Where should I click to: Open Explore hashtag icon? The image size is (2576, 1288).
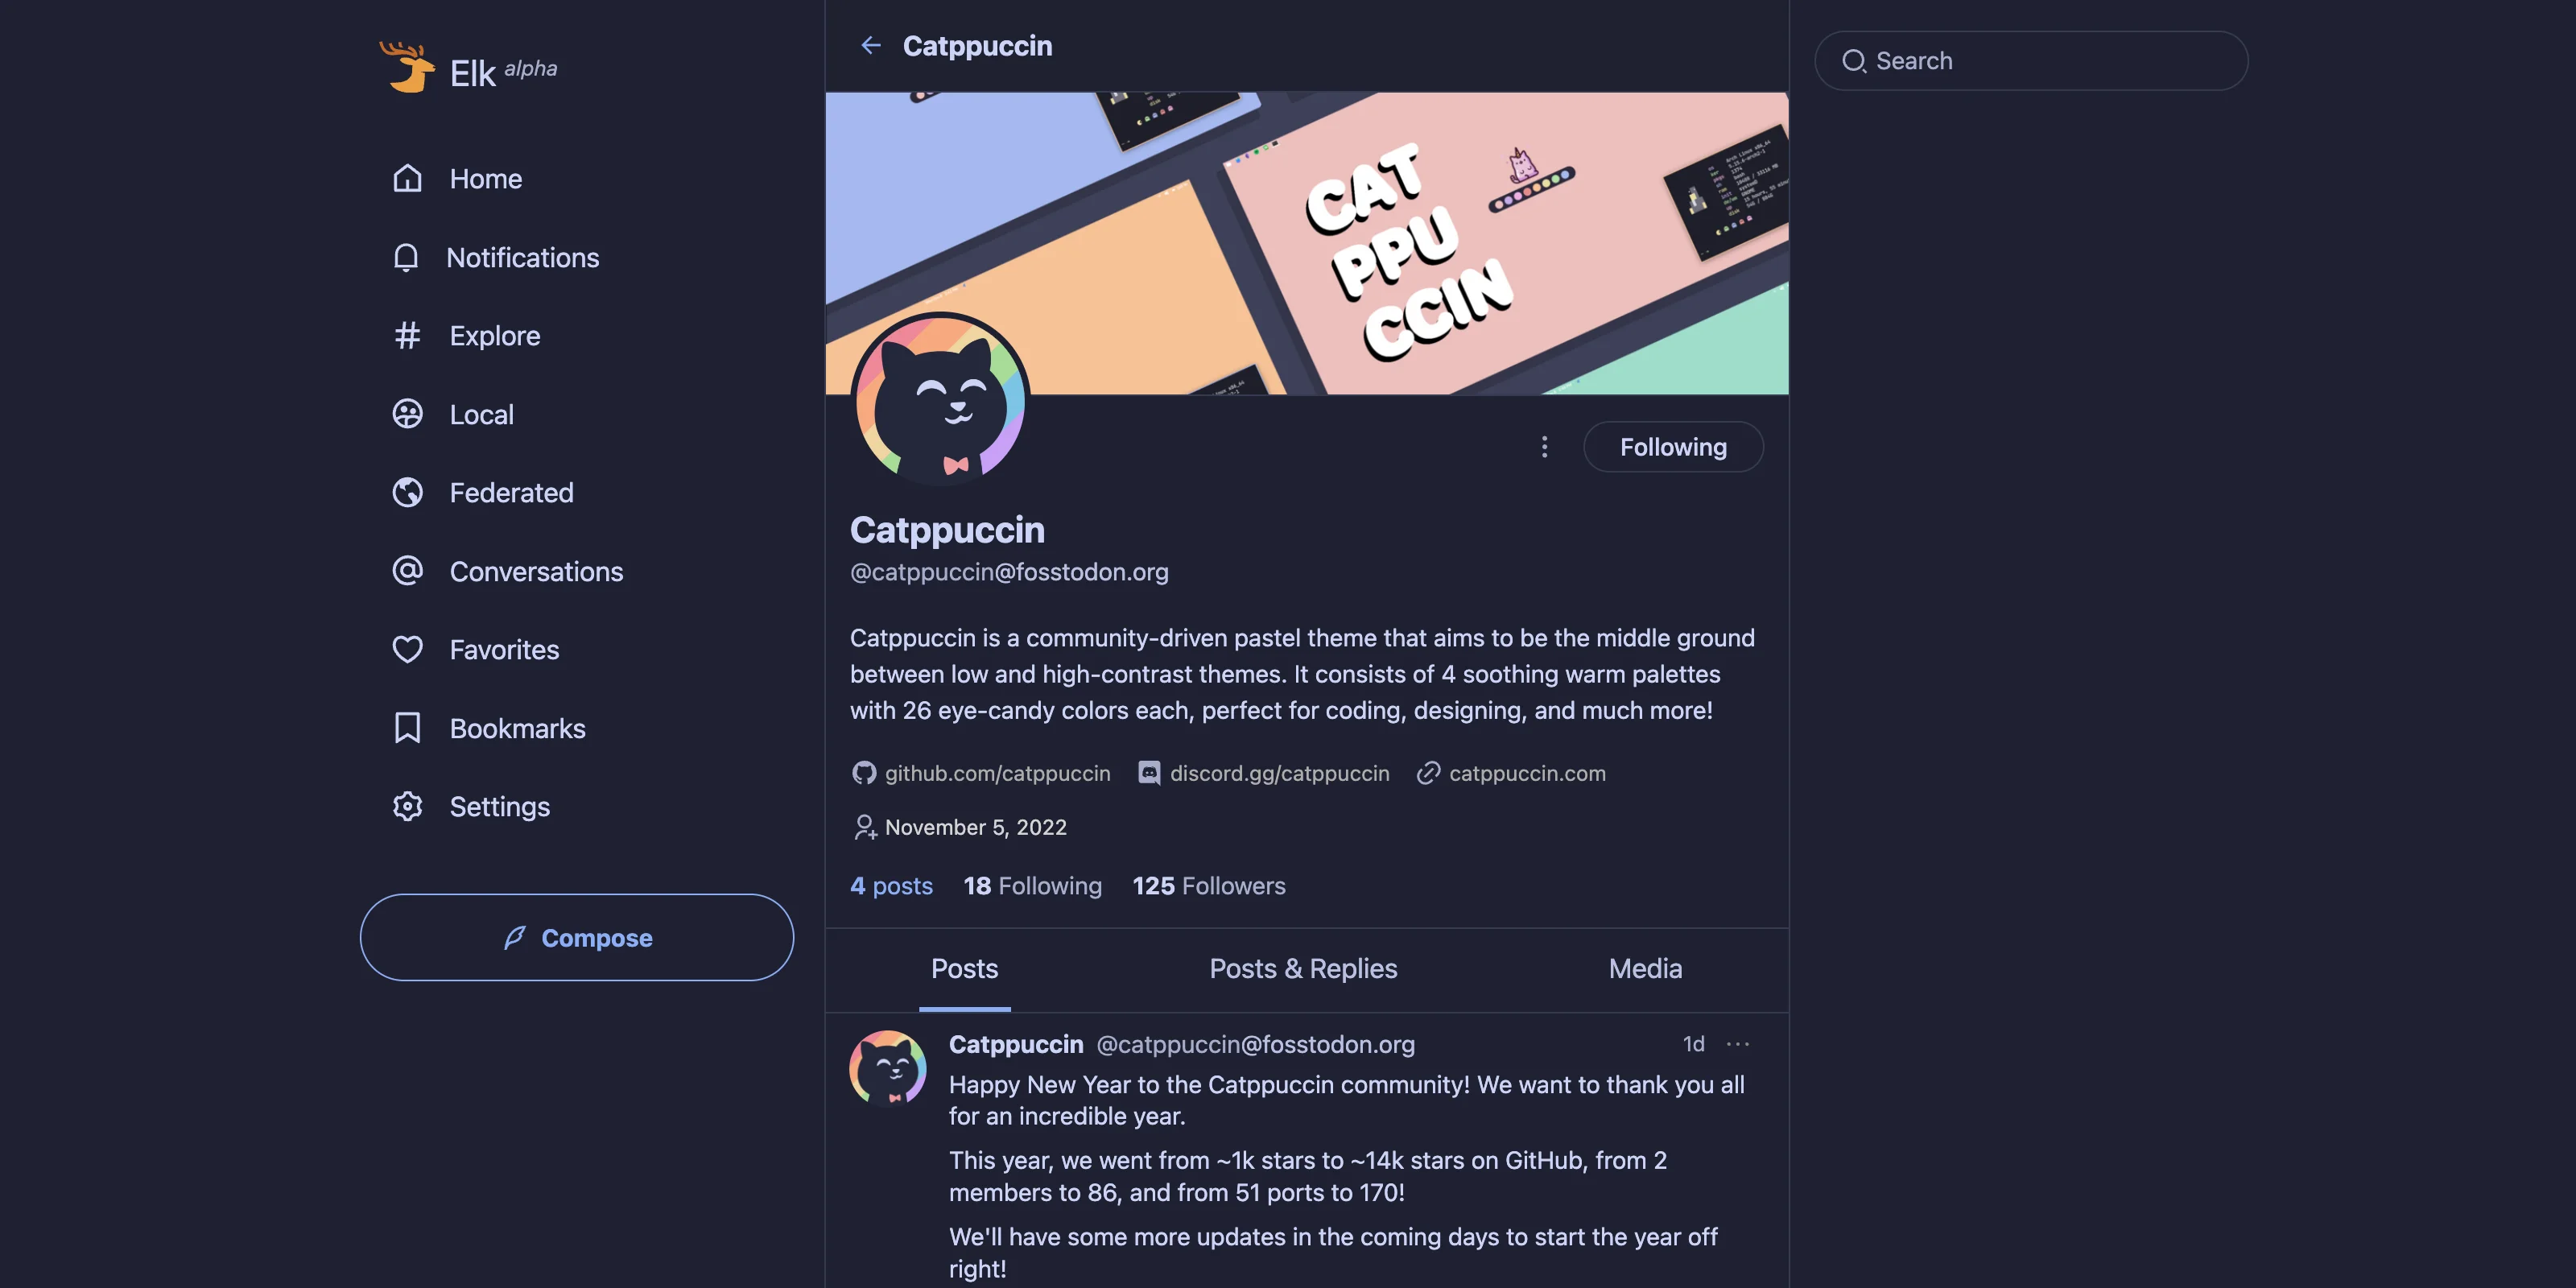pyautogui.click(x=407, y=336)
